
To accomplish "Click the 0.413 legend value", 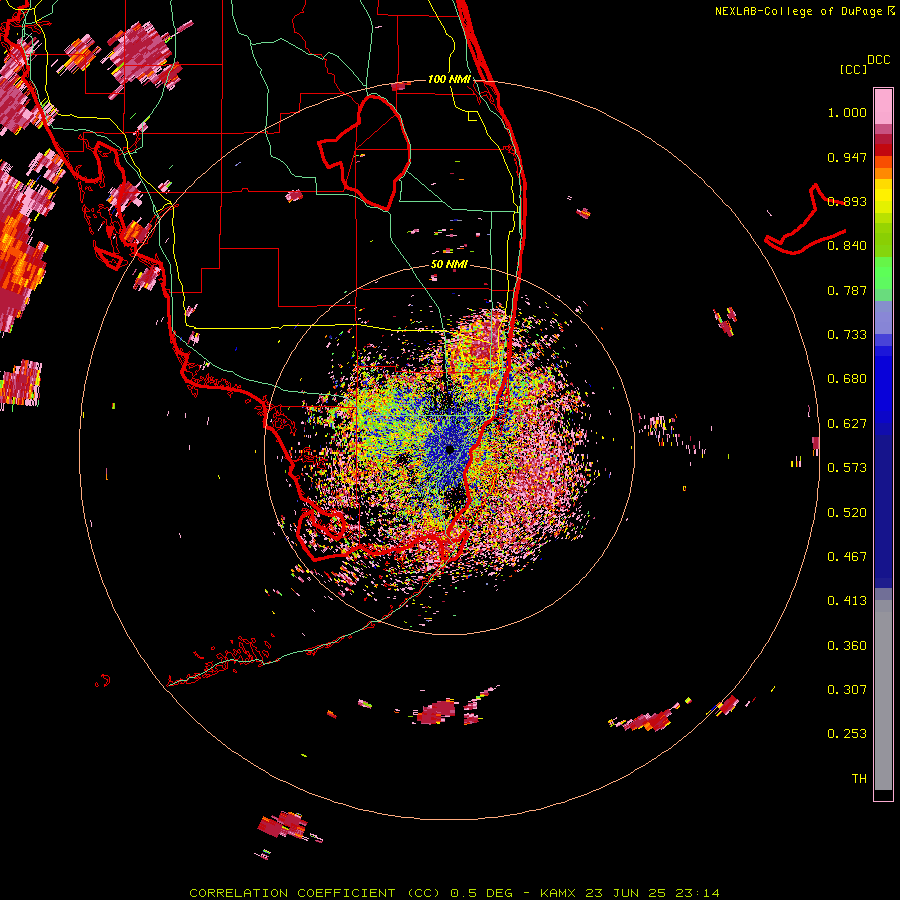I will [847, 601].
